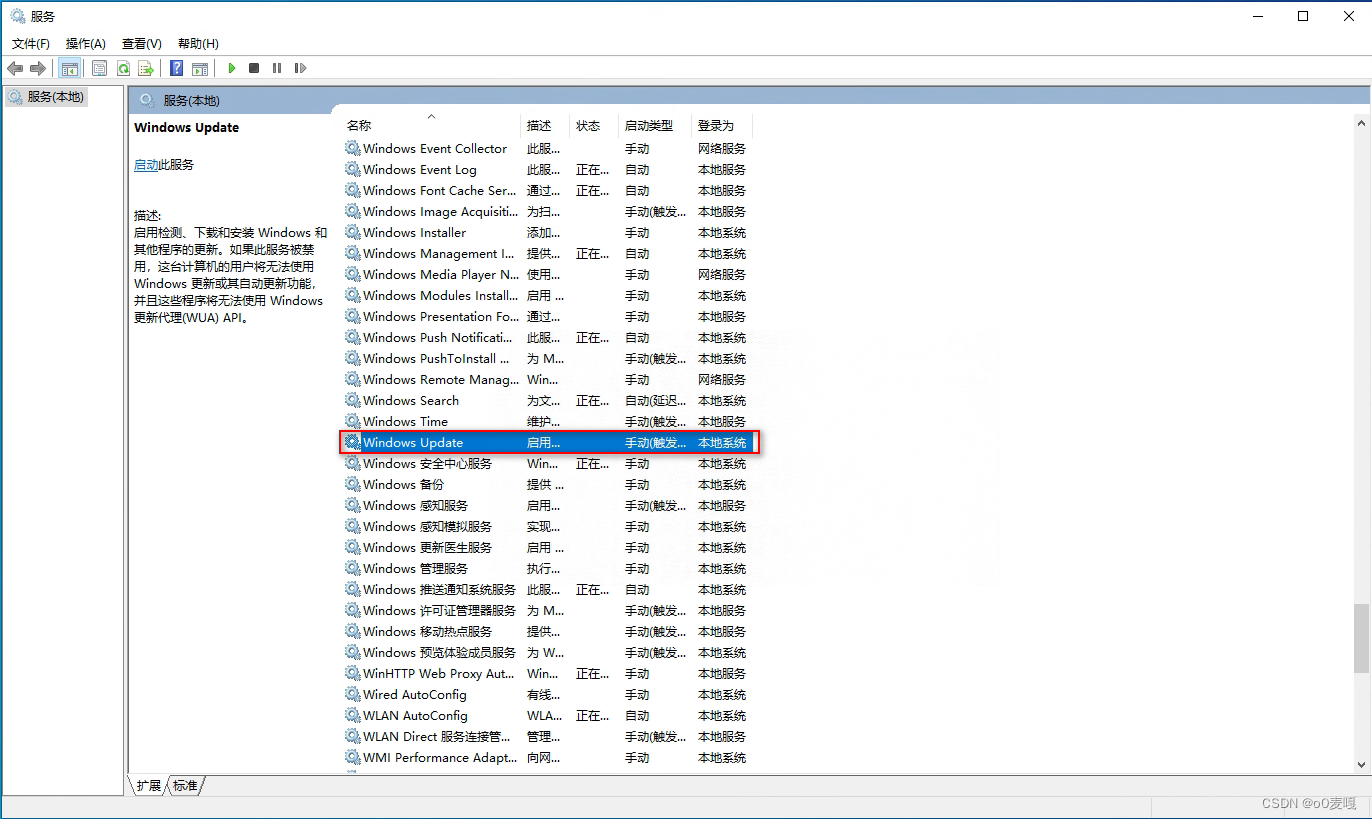Open the Properties toolbar icon
Viewport: 1372px width, 819px height.
(x=99, y=68)
